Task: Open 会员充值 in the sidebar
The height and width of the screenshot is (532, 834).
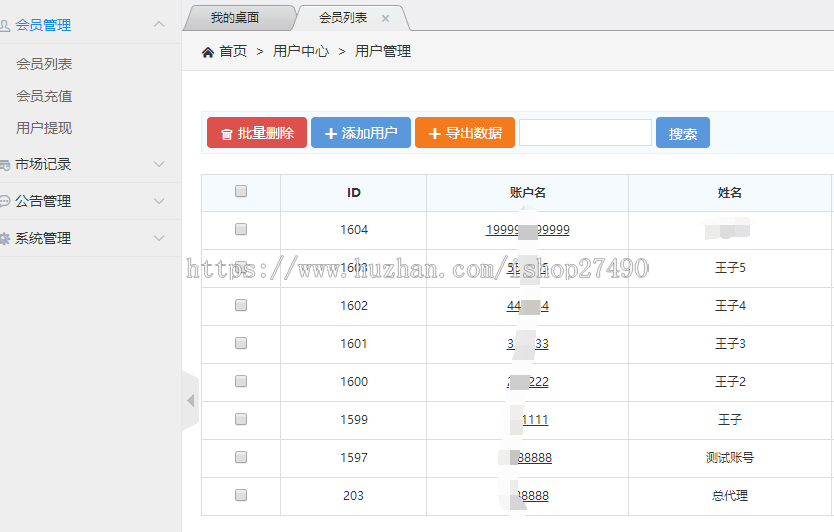Action: [x=44, y=96]
